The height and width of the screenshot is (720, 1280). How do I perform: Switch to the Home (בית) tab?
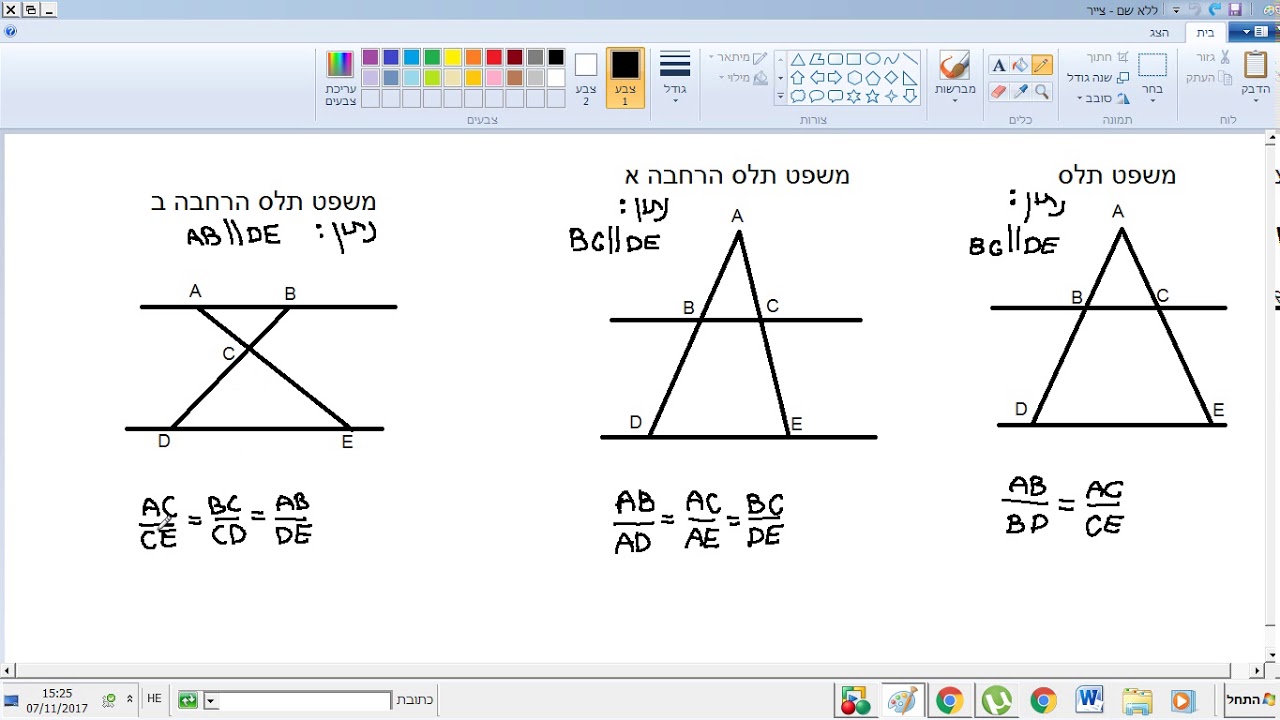(x=1205, y=33)
